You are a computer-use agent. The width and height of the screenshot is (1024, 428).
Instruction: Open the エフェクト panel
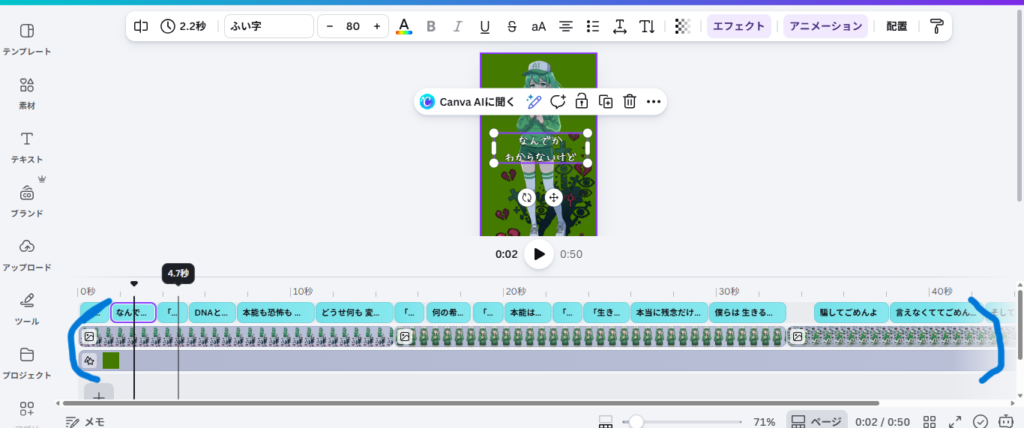point(738,26)
